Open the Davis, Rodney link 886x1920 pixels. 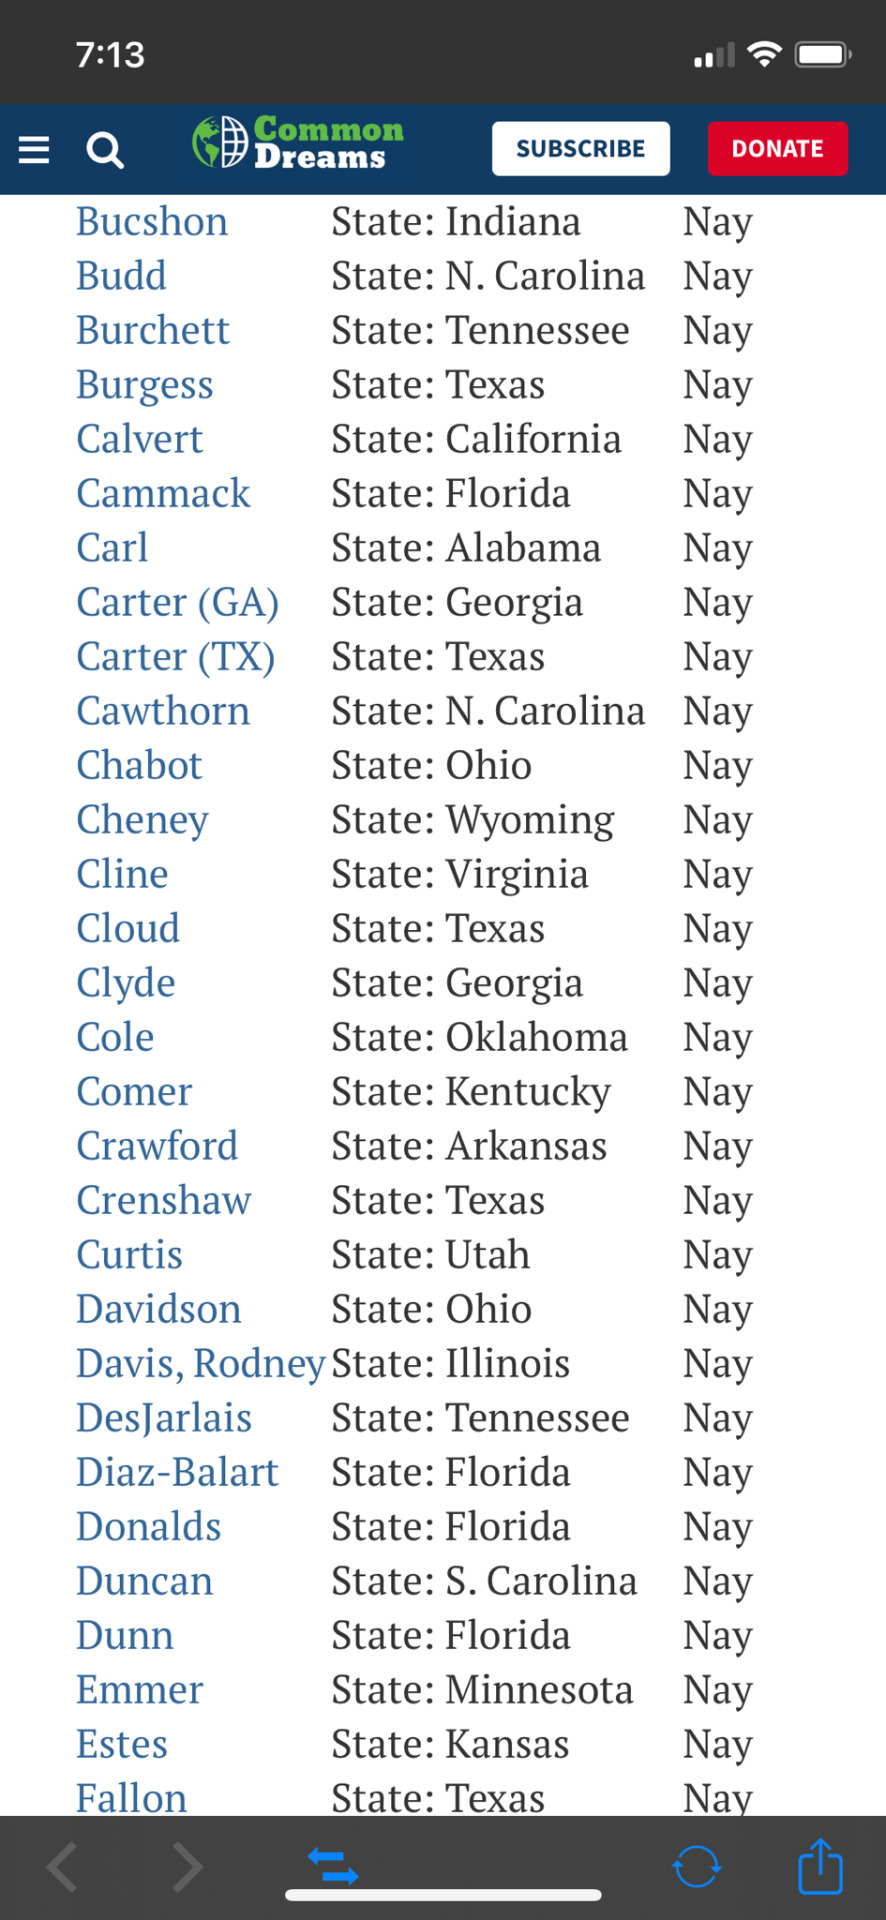point(201,1364)
